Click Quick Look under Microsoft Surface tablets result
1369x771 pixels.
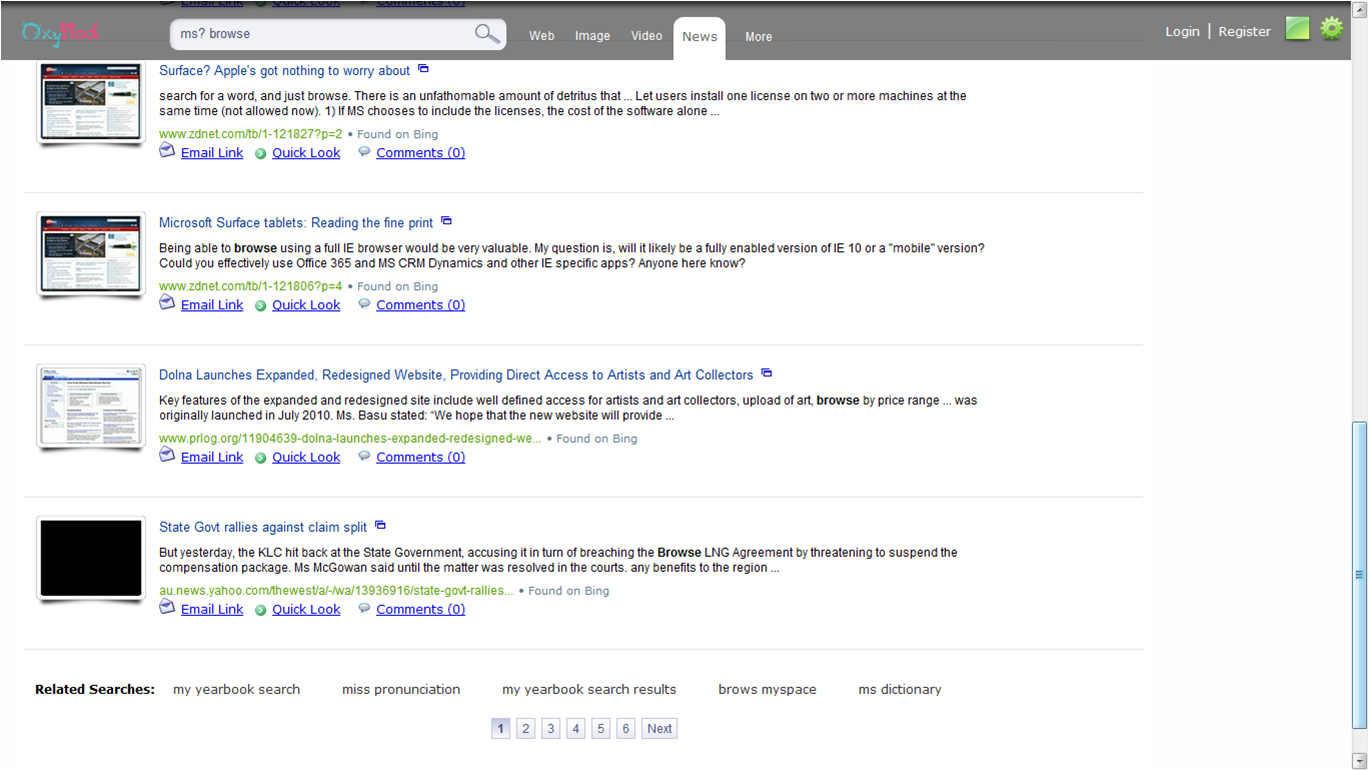pyautogui.click(x=306, y=305)
